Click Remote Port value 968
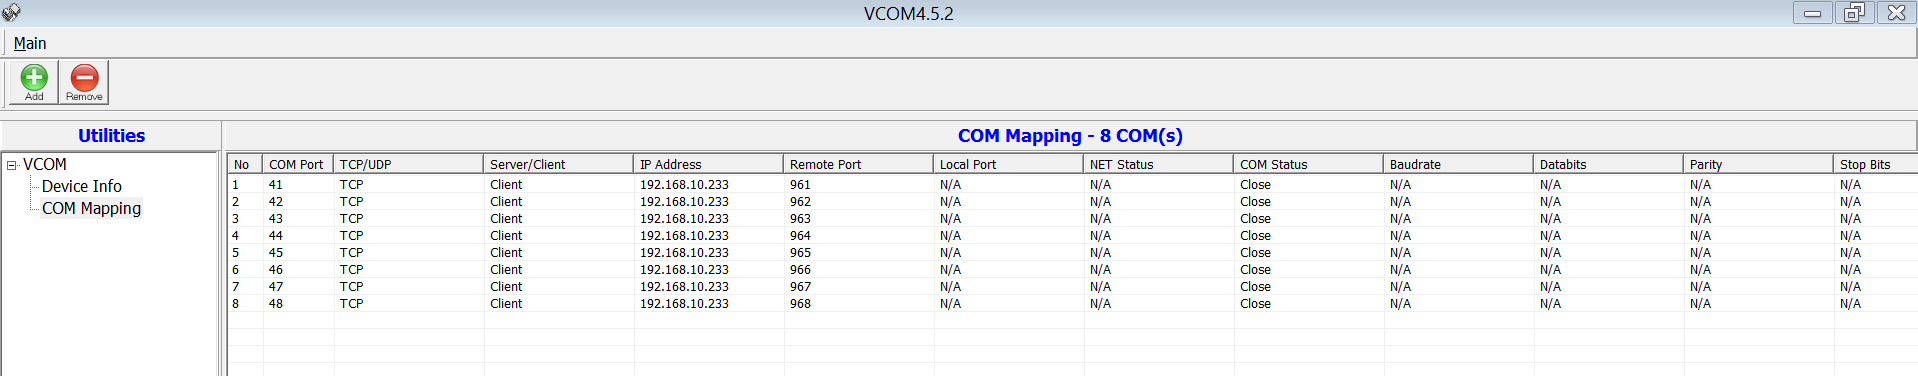The image size is (1918, 376). pyautogui.click(x=800, y=303)
